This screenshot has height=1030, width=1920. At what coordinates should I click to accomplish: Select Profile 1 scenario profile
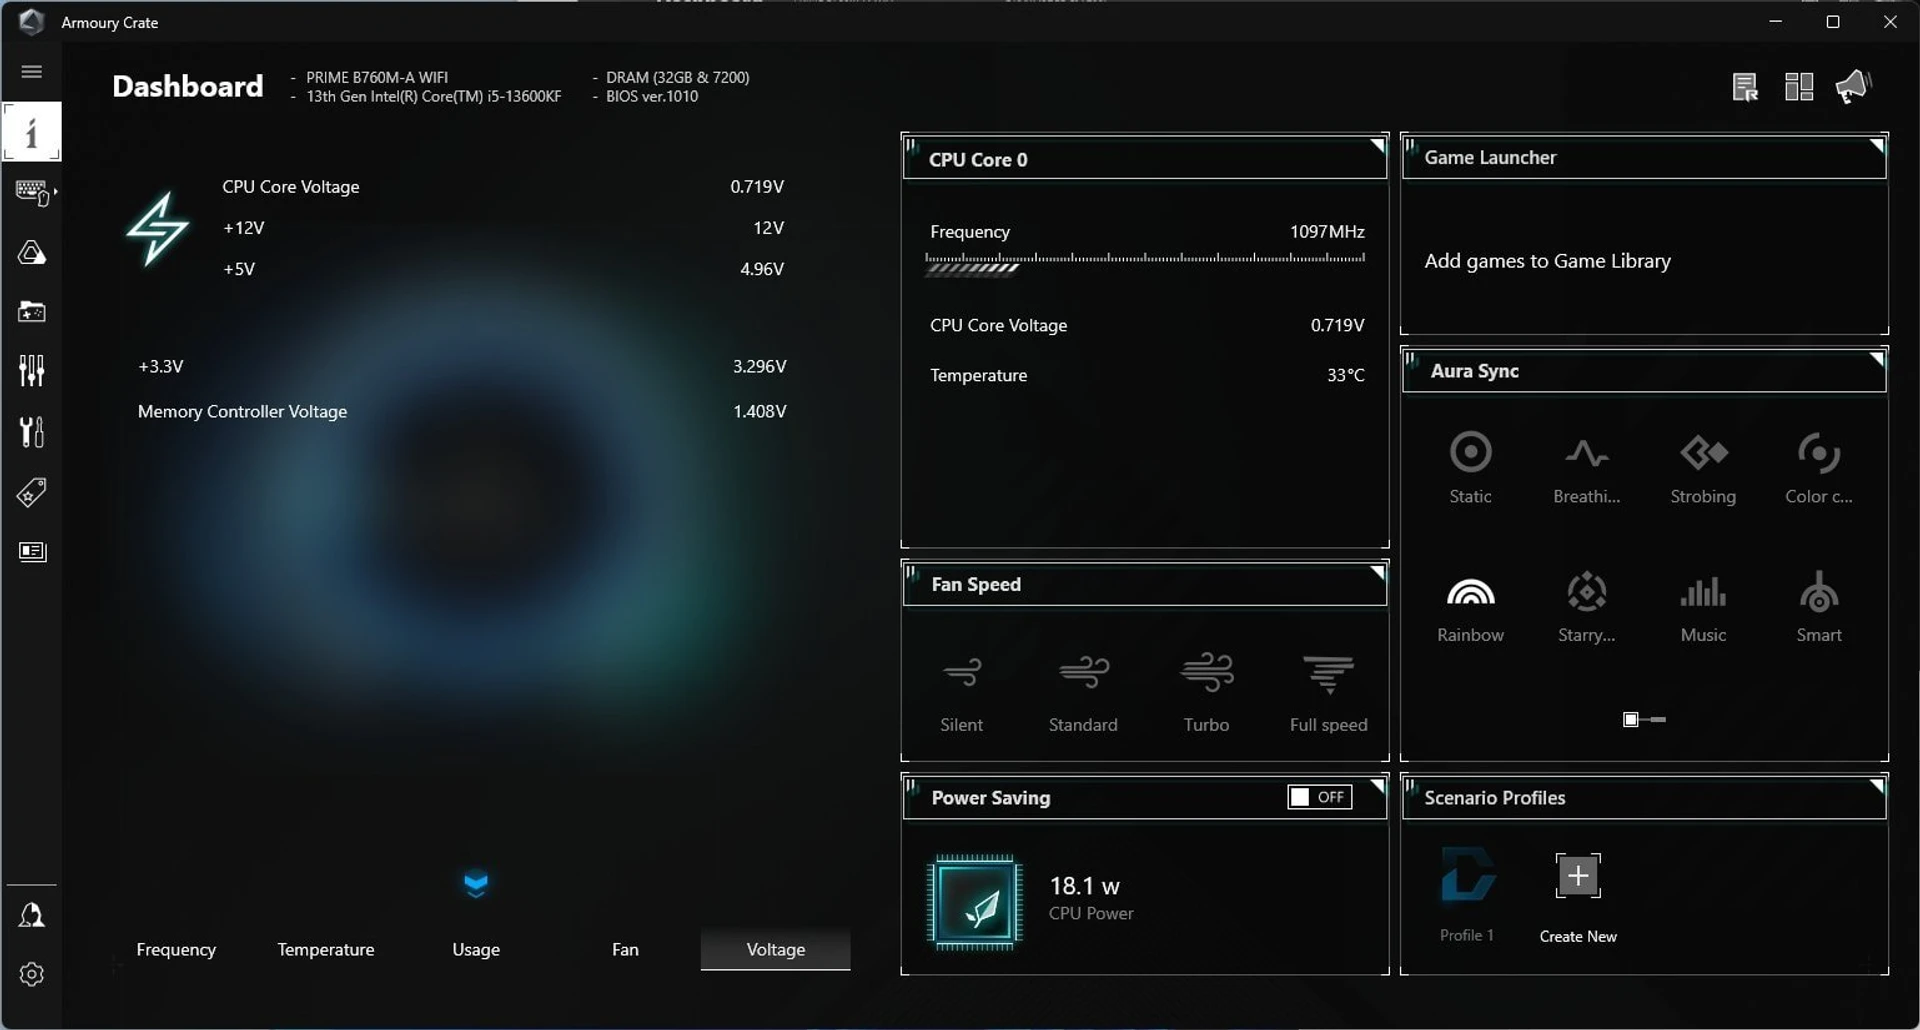(x=1467, y=895)
